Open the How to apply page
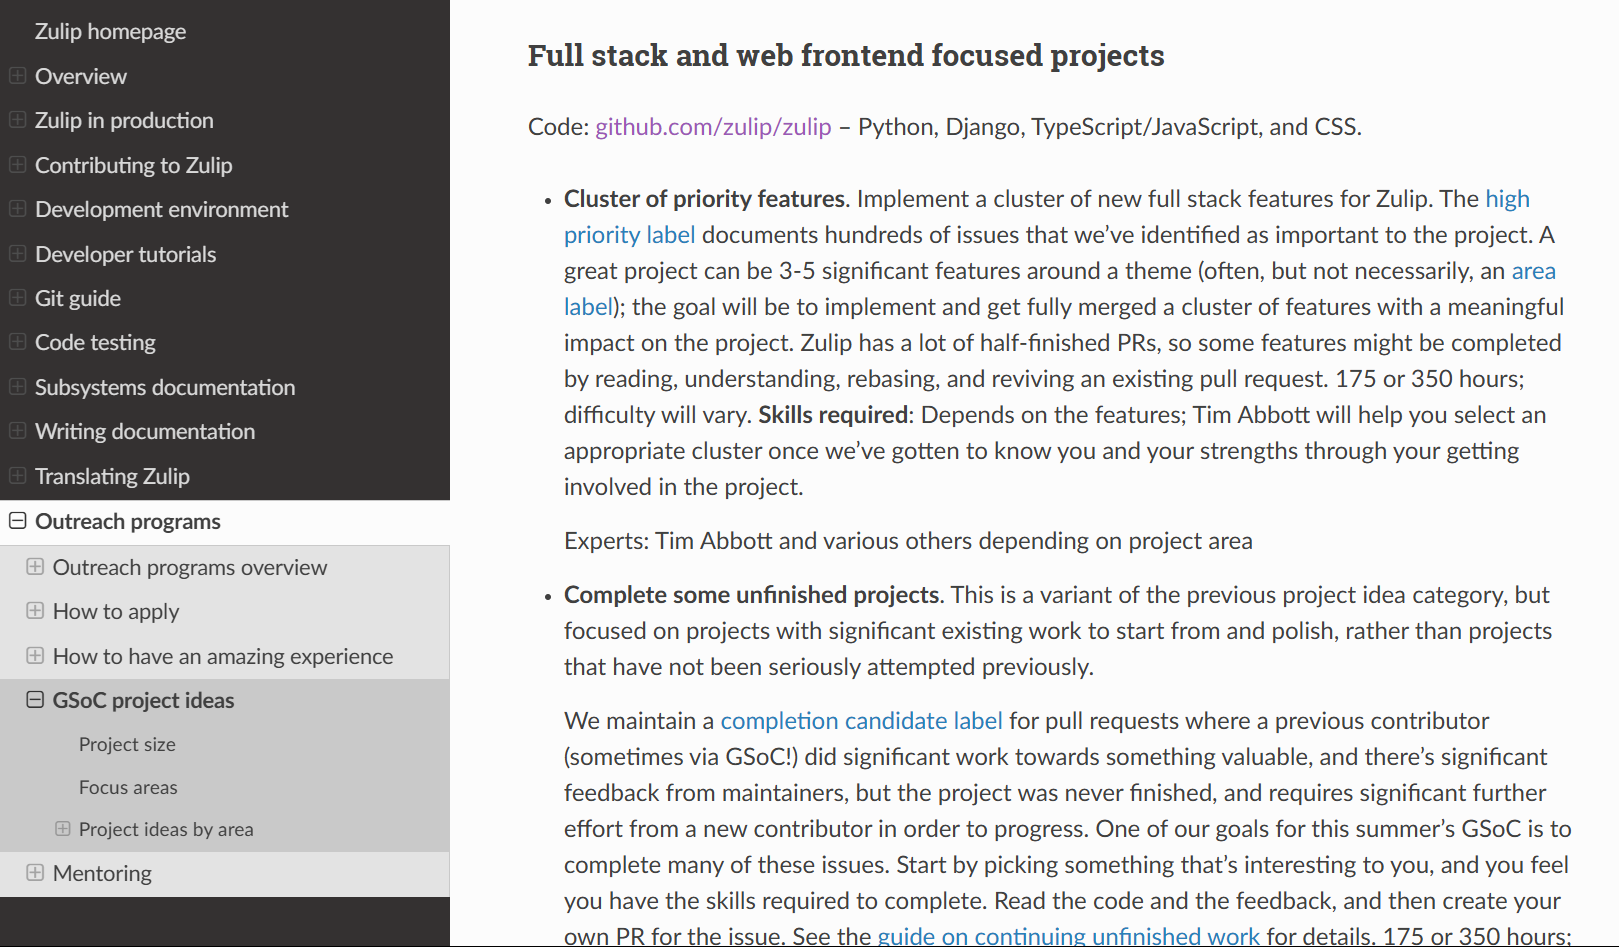The height and width of the screenshot is (947, 1619). pyautogui.click(x=116, y=611)
